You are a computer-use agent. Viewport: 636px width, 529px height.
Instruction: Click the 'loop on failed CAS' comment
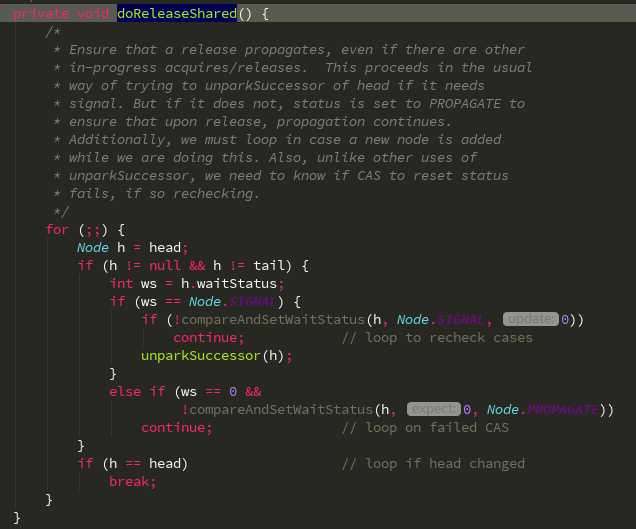pos(425,428)
